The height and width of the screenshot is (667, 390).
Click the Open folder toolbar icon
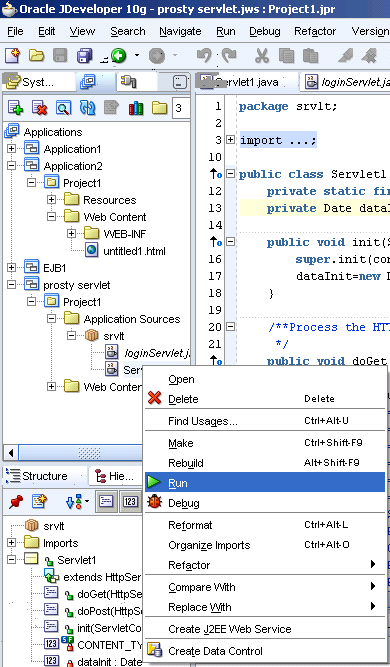pos(37,56)
